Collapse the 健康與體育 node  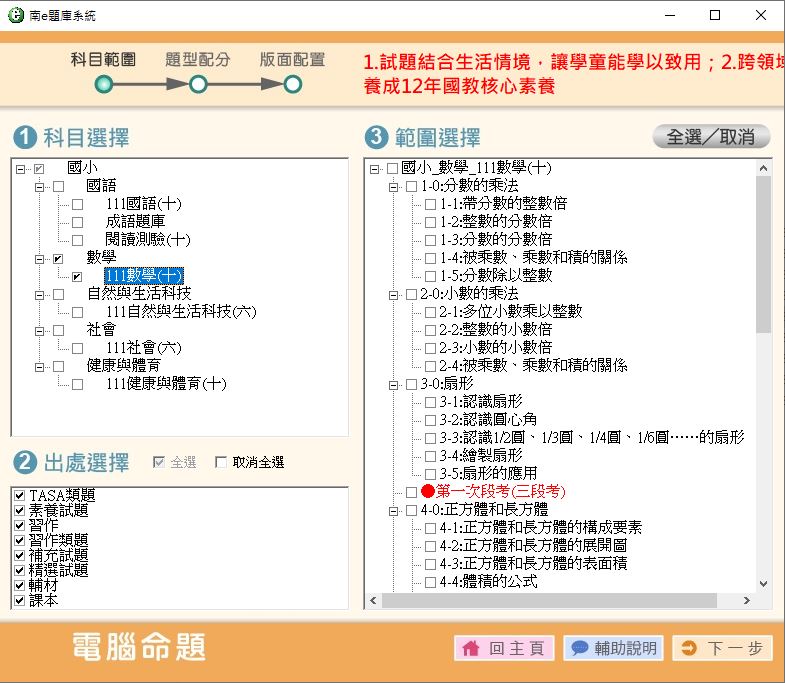tap(39, 367)
